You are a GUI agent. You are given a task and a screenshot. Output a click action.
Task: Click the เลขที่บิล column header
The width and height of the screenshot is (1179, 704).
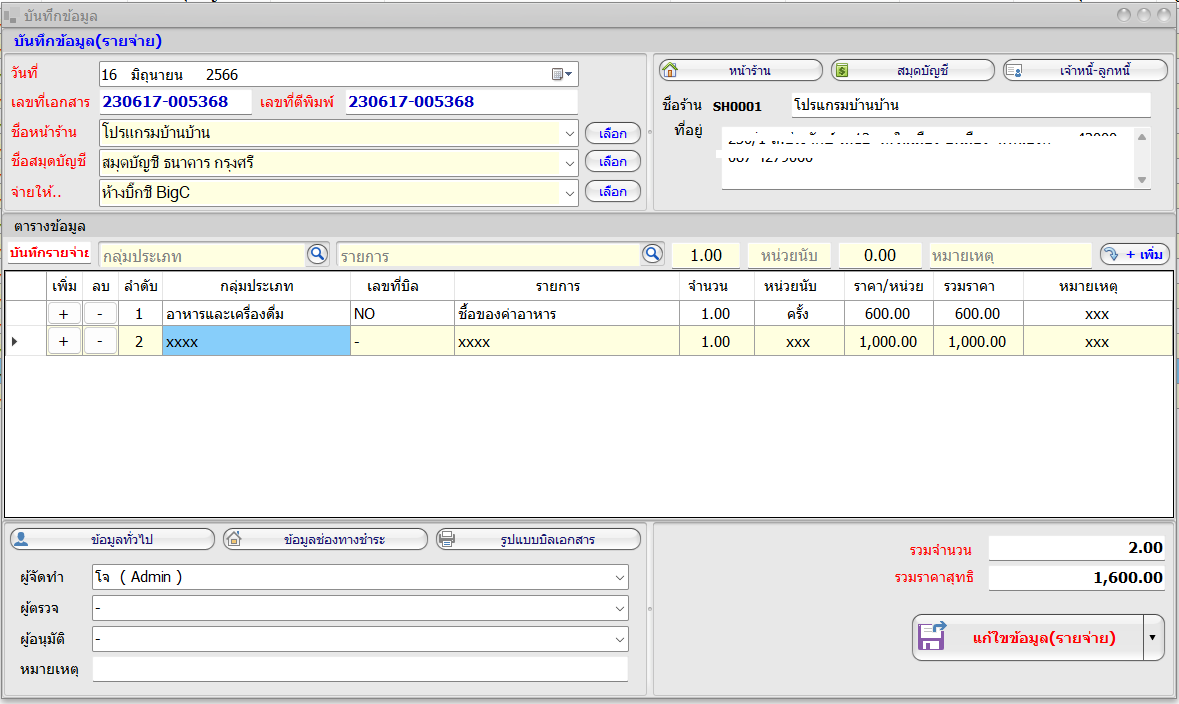coord(402,287)
